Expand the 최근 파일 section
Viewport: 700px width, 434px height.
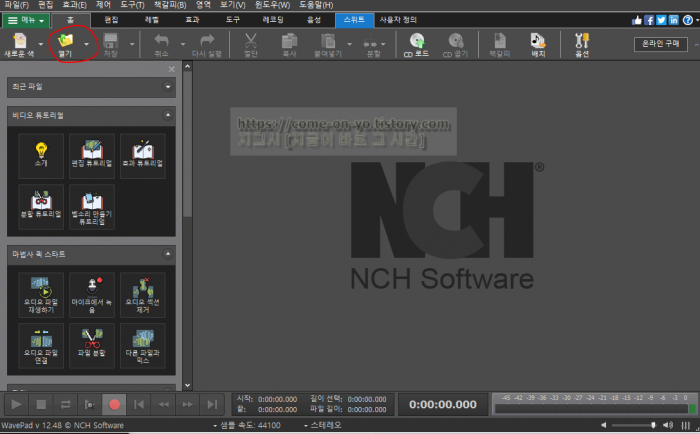point(168,87)
